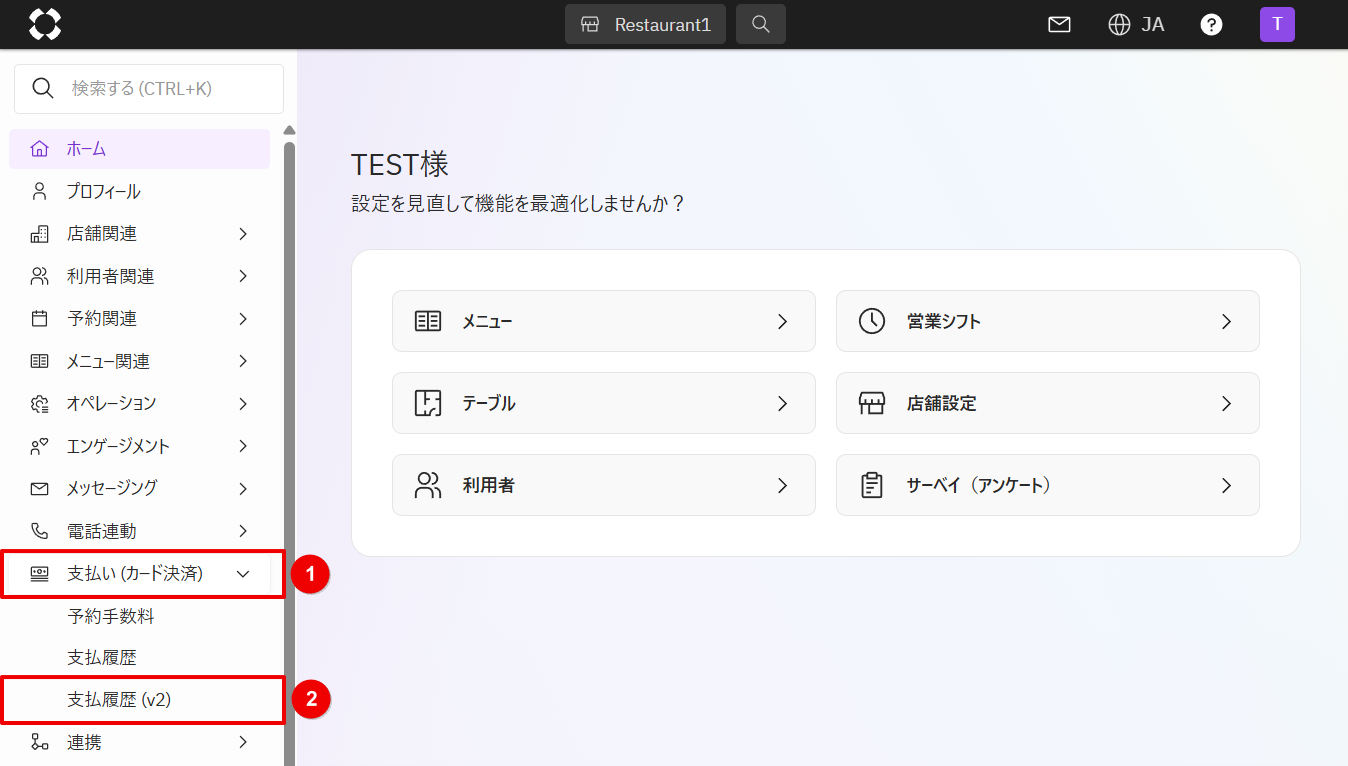Expand the エンゲージメント chevron
The image size is (1348, 766).
[243, 446]
